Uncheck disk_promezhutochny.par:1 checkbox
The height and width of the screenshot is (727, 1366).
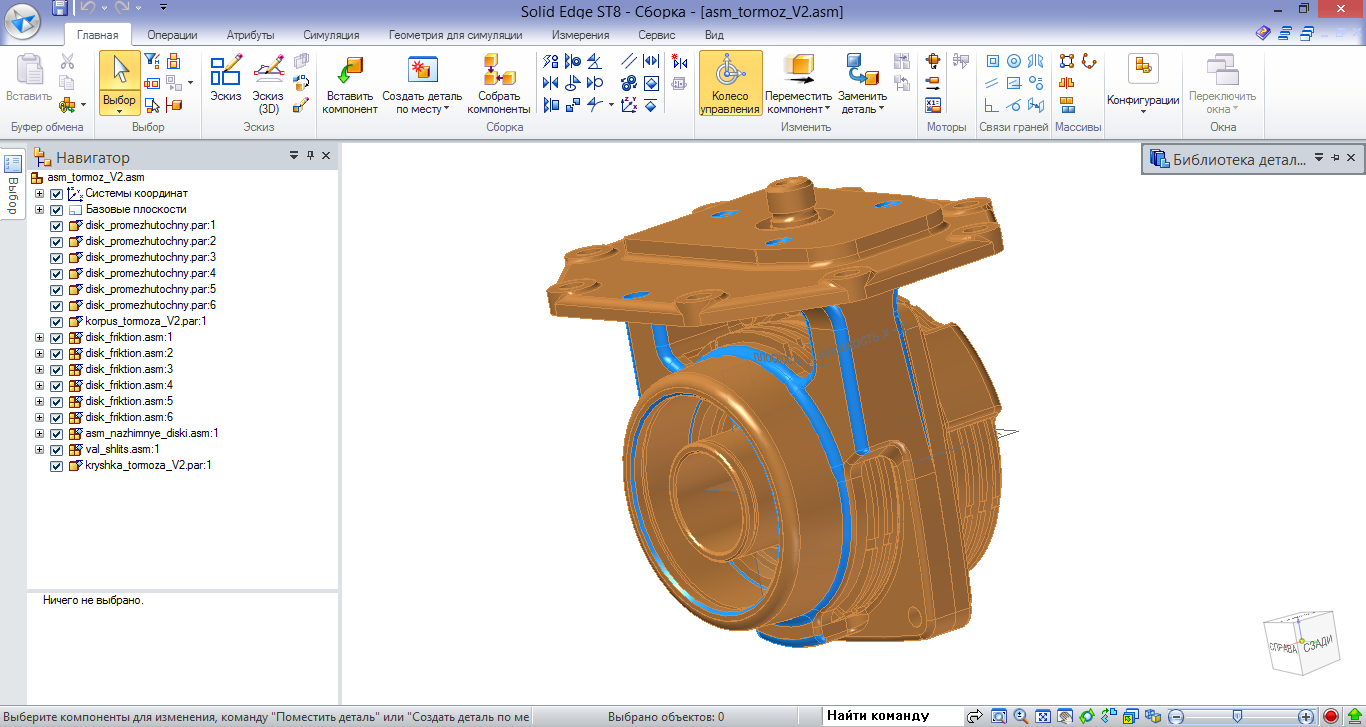57,226
